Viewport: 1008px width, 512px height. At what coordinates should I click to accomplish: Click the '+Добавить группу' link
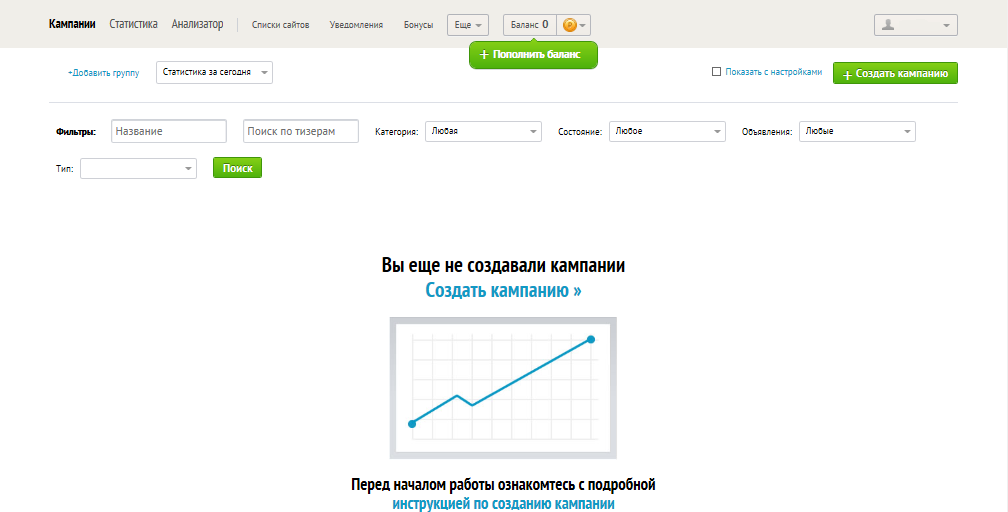tap(104, 73)
